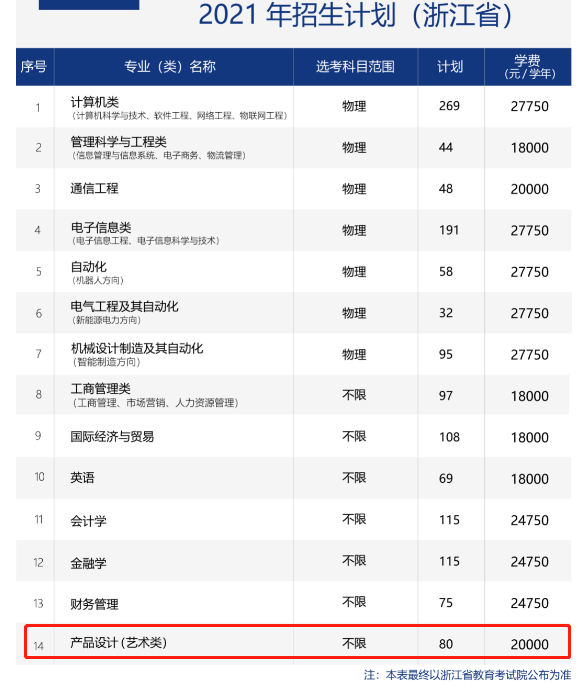
Task: Click tuition 24750 in 财务管理 row
Action: coord(529,603)
